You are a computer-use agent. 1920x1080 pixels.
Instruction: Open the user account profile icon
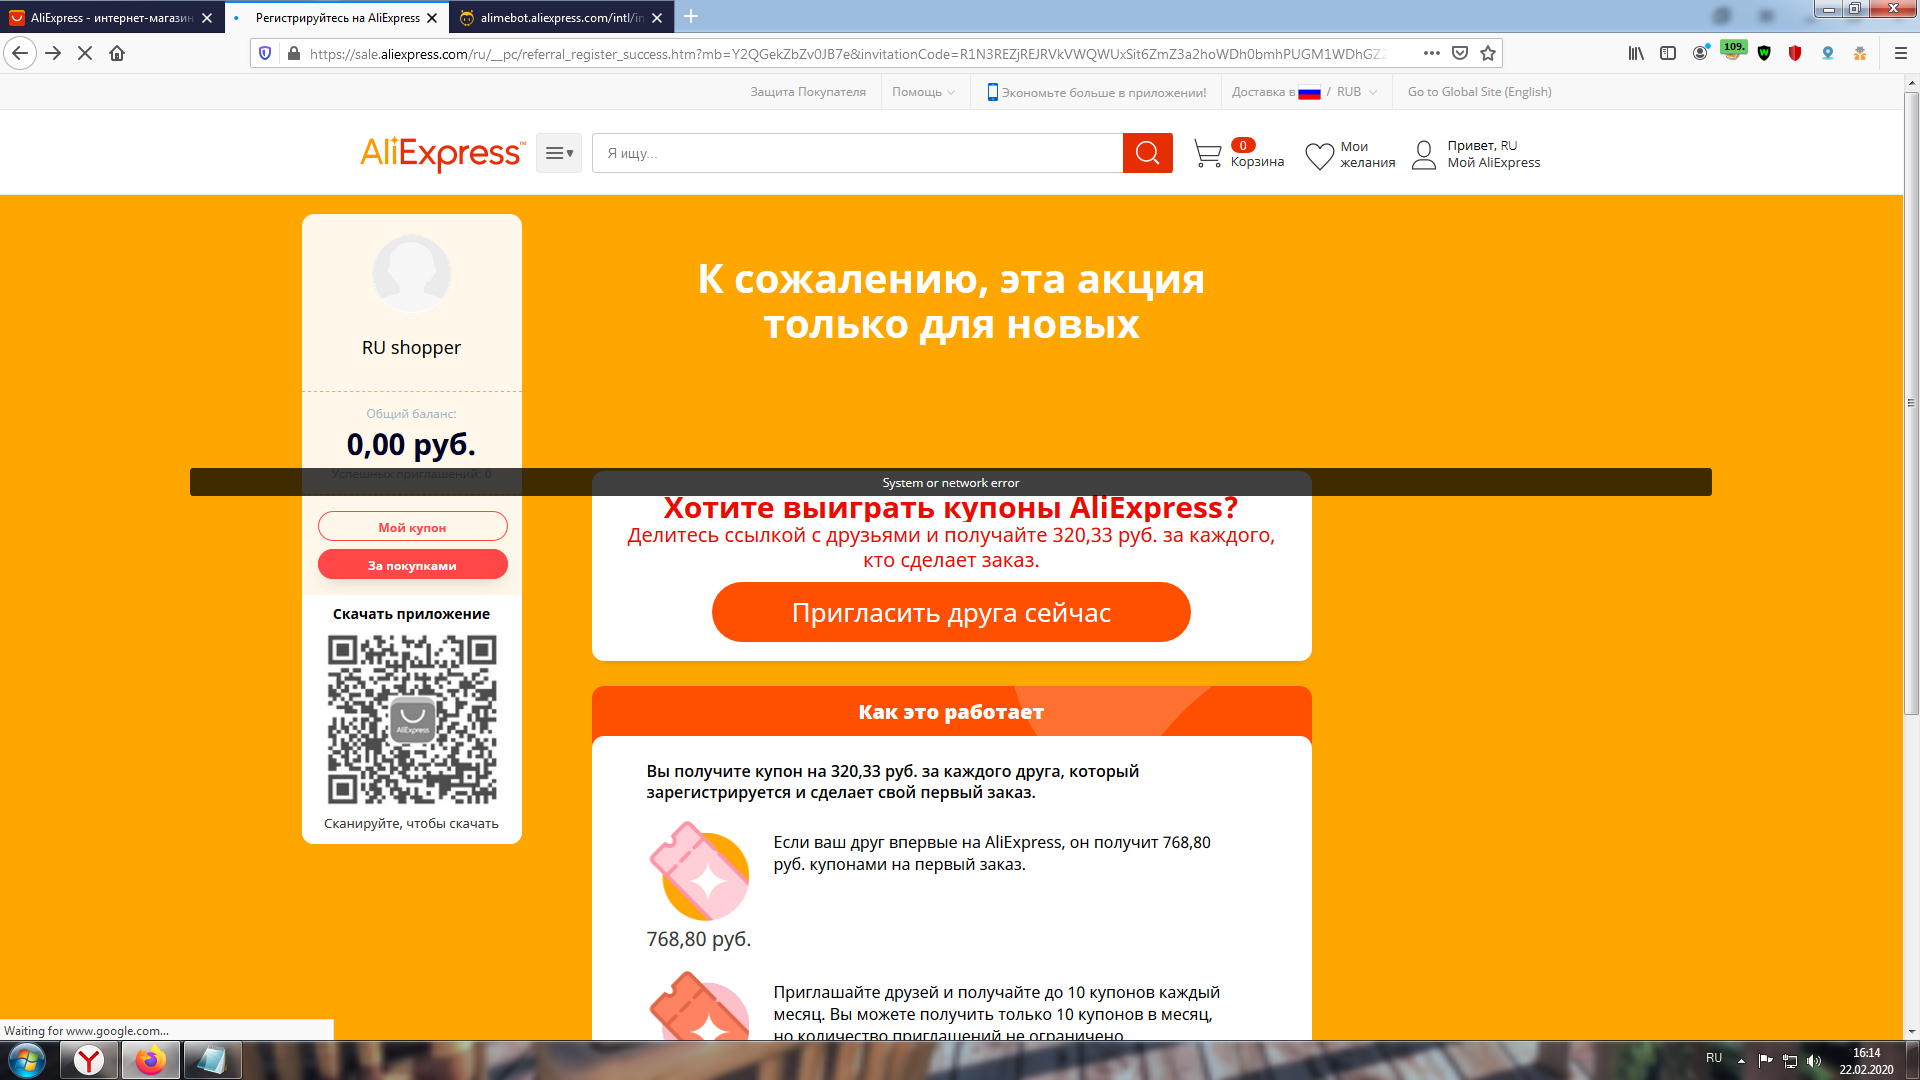click(1424, 155)
